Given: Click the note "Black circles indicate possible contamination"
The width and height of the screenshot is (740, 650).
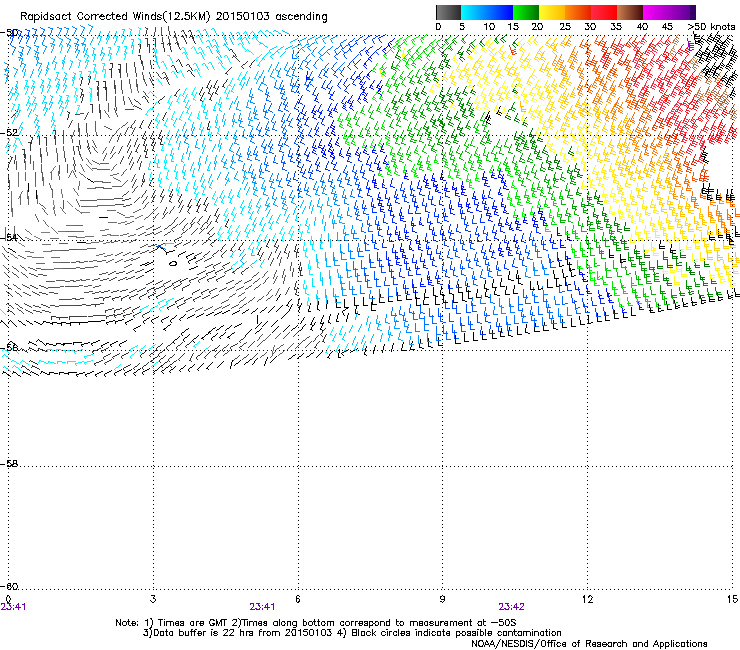Looking at the screenshot, I should click(x=456, y=633).
